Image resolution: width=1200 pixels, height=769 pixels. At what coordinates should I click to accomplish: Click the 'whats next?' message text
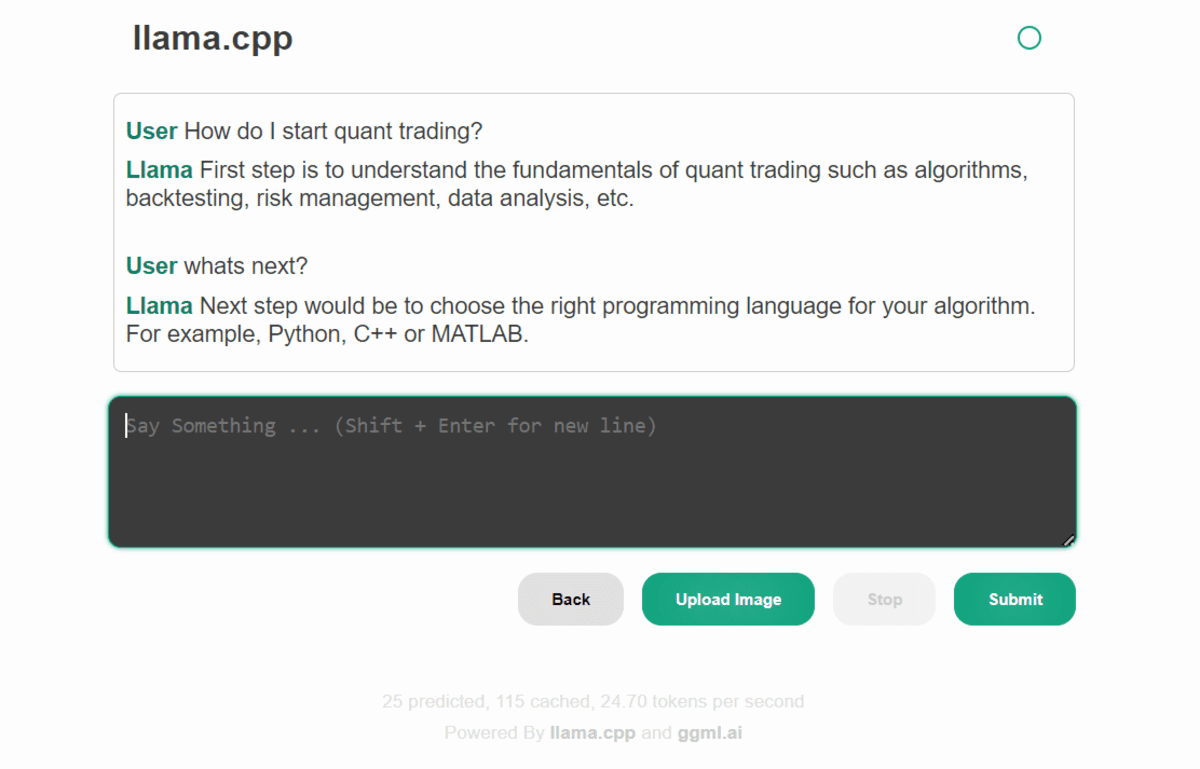click(x=246, y=266)
